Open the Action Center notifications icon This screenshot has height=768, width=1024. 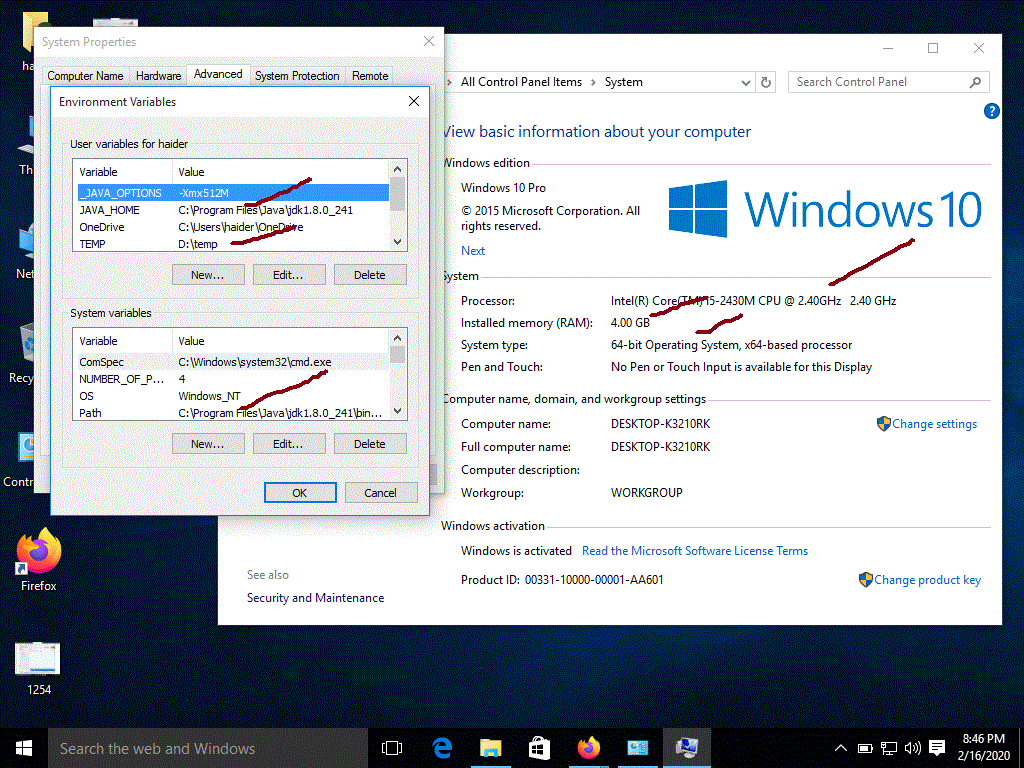click(x=937, y=748)
